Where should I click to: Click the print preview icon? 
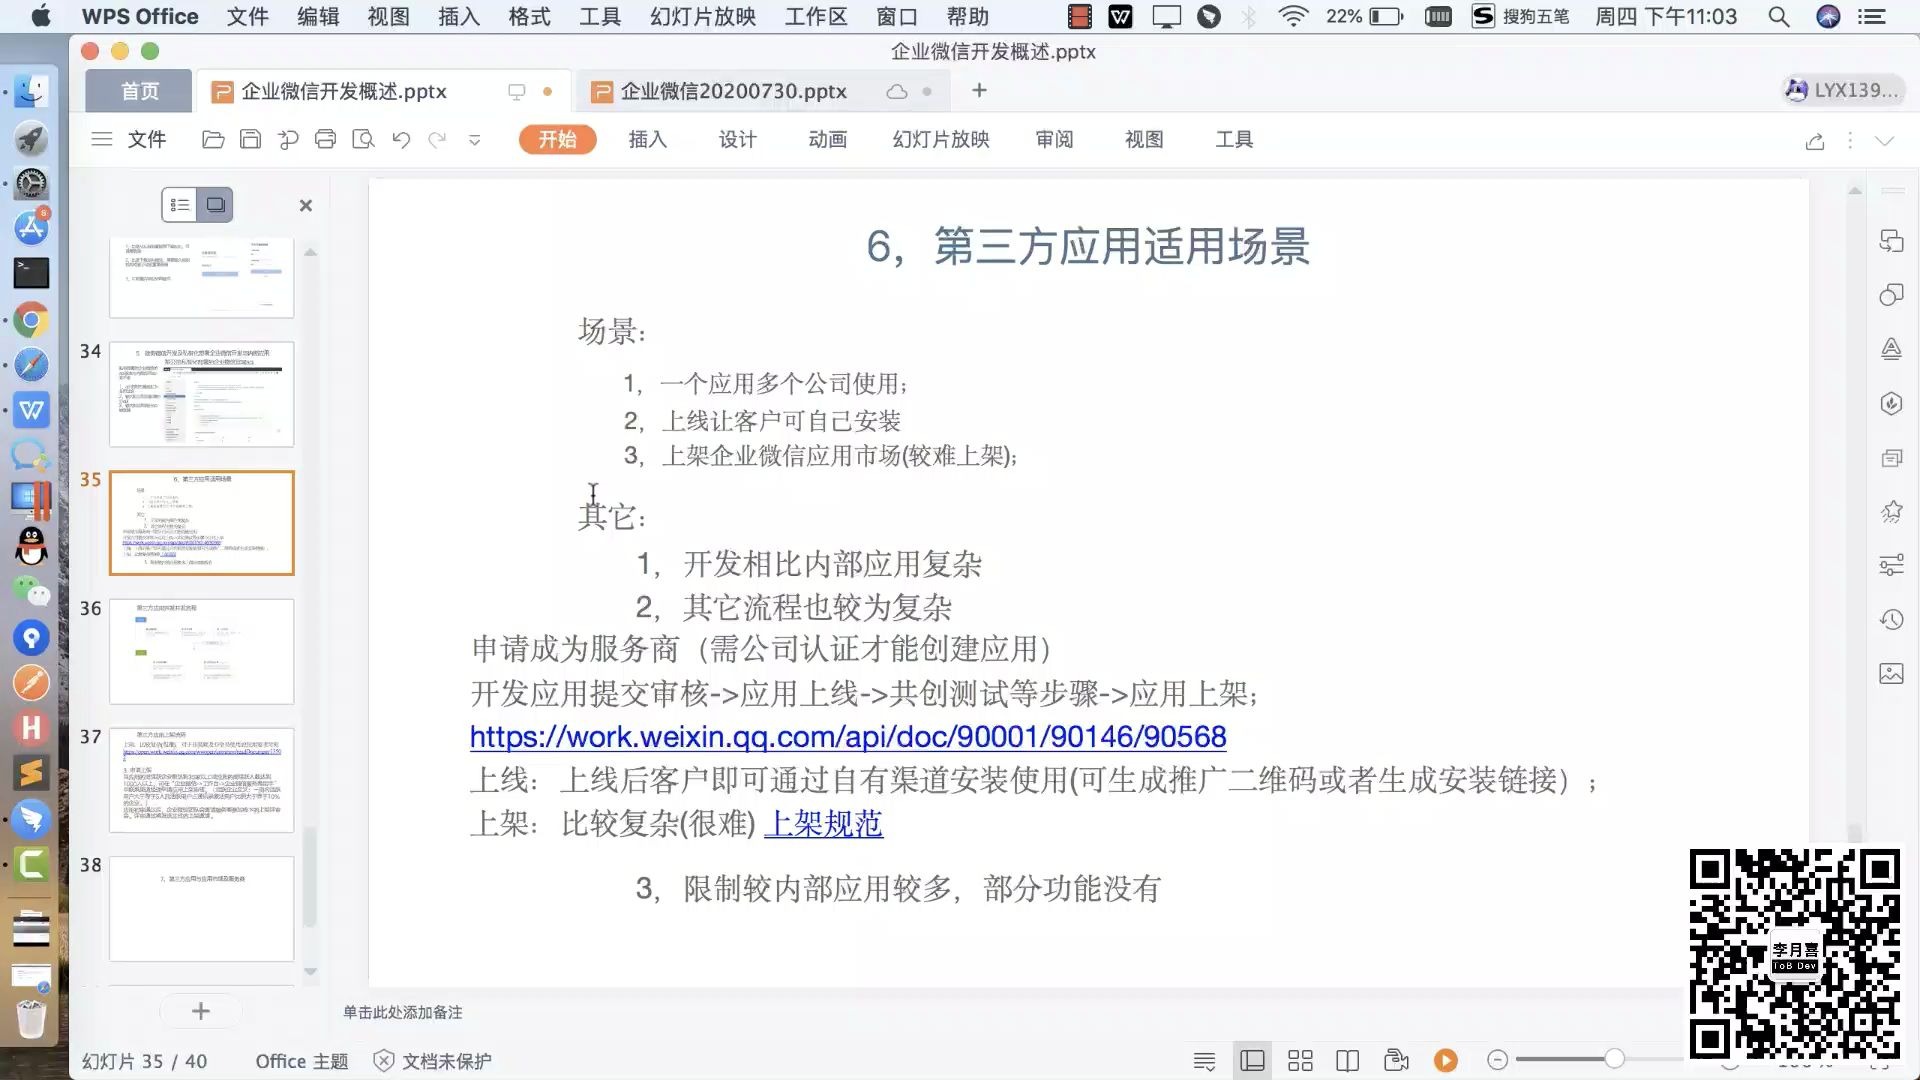363,140
